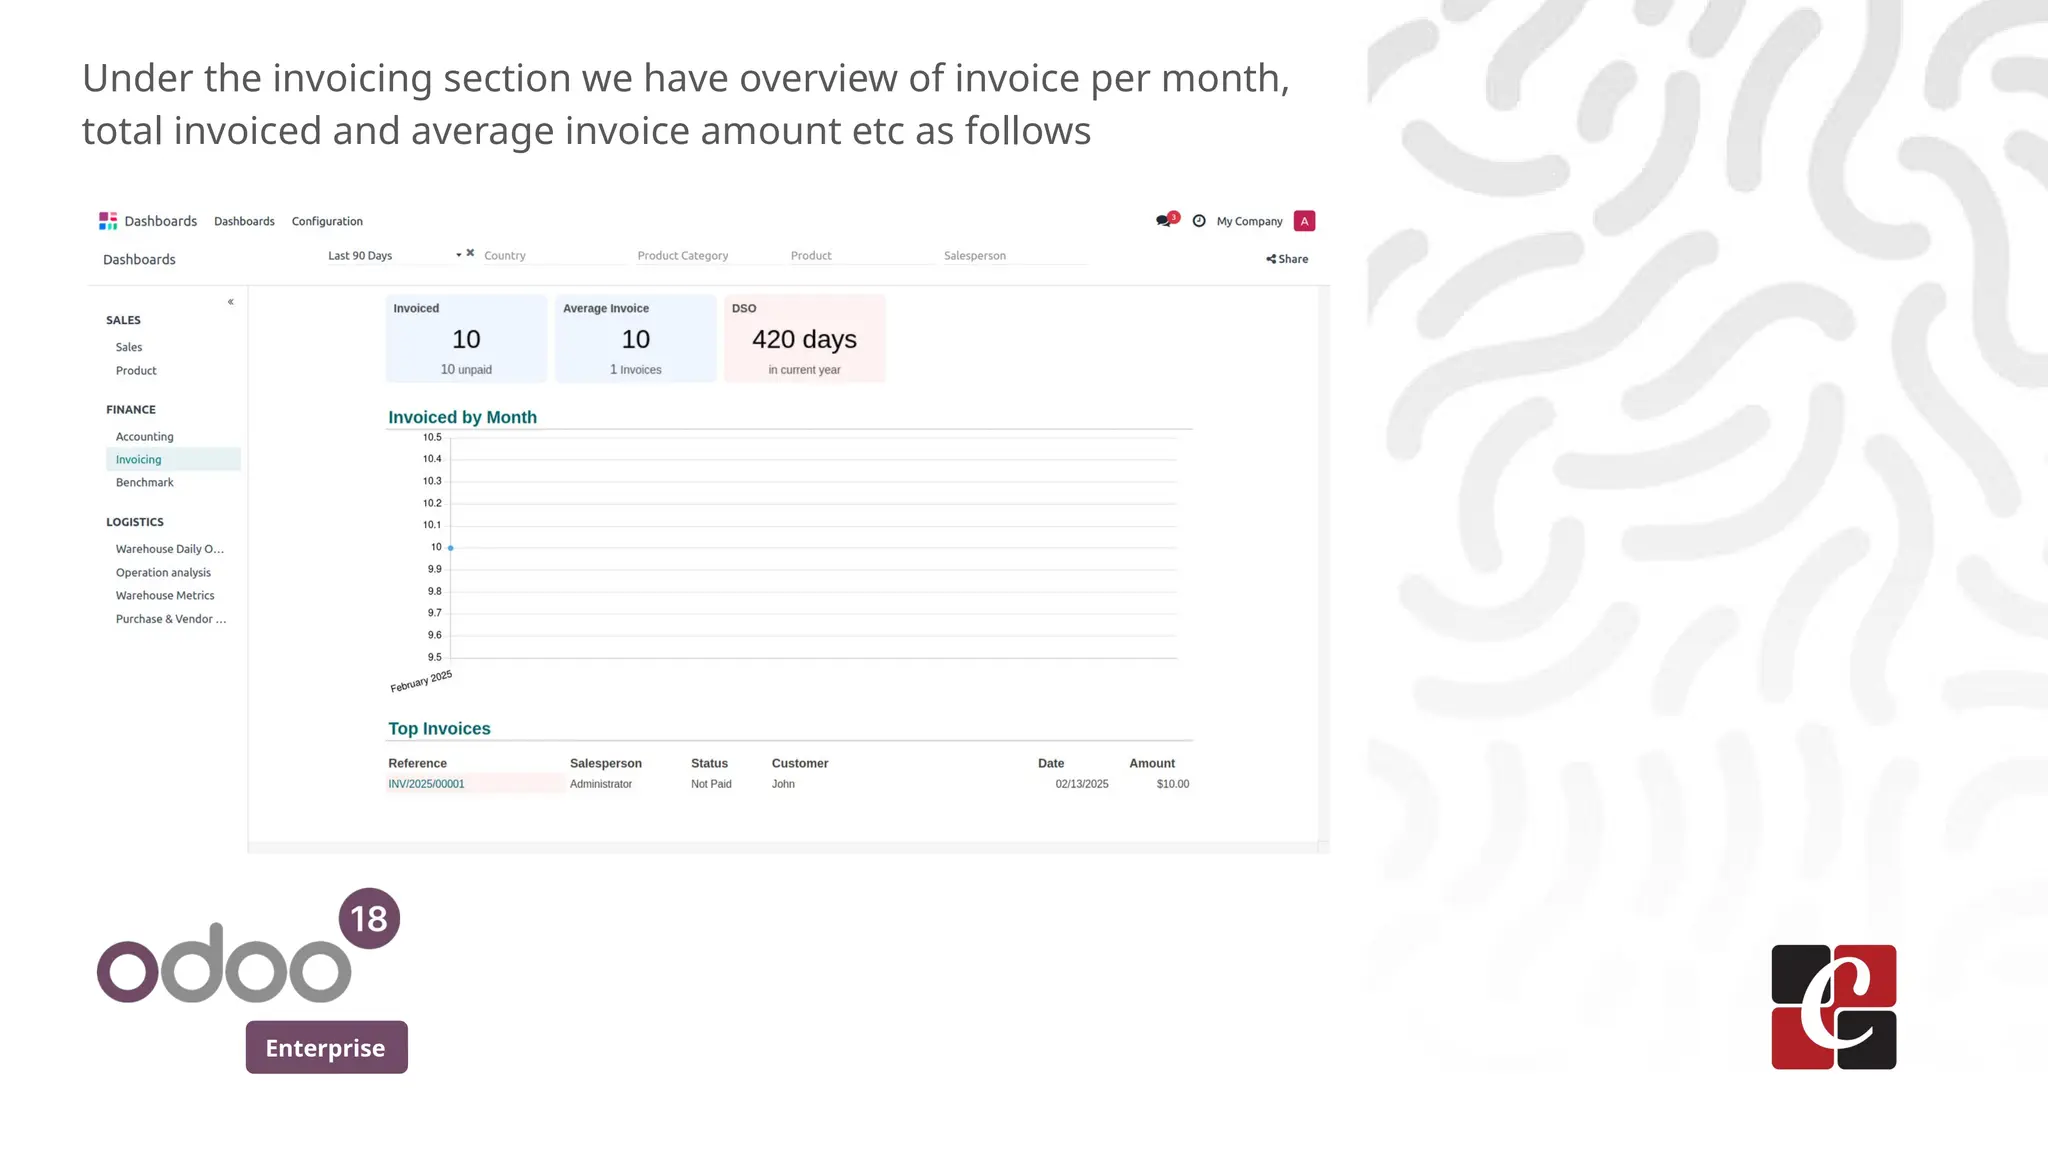The height and width of the screenshot is (1152, 2048).
Task: Open the Configuration menu
Action: pos(327,221)
